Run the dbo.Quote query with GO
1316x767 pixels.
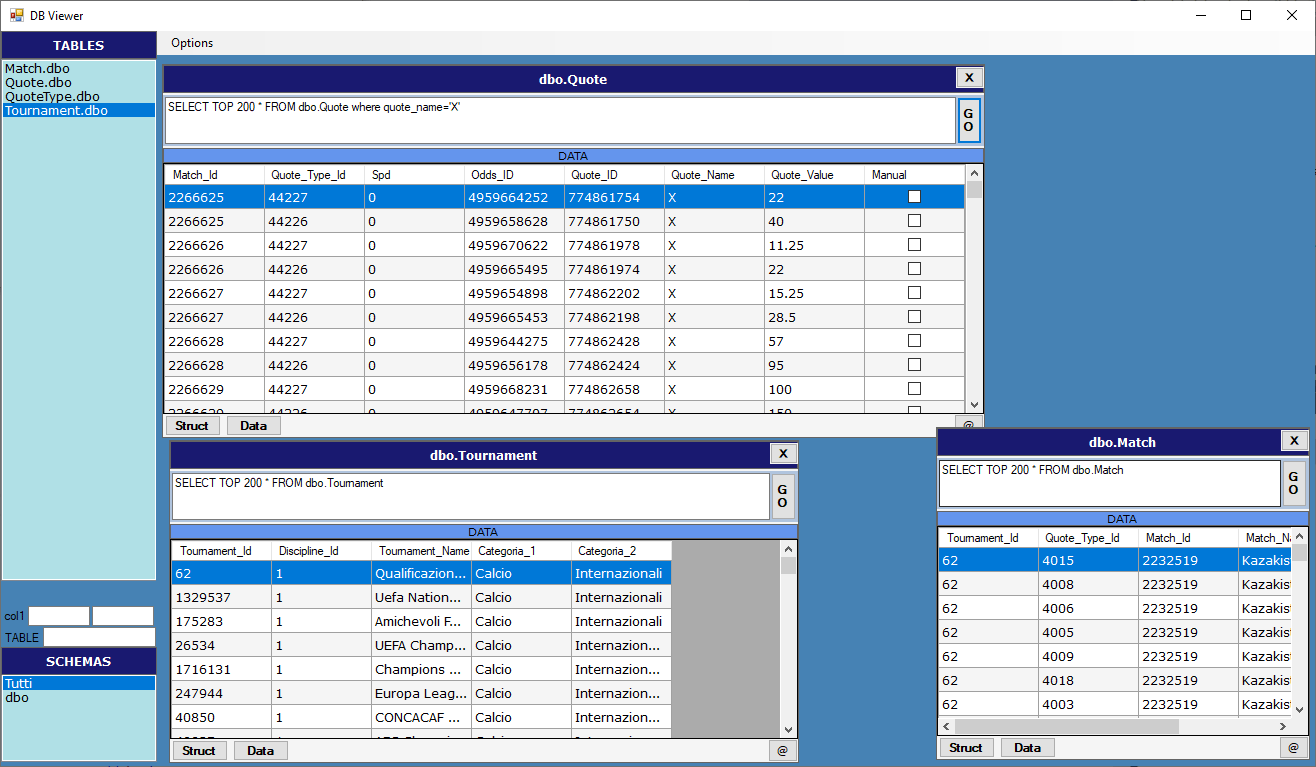tap(968, 120)
